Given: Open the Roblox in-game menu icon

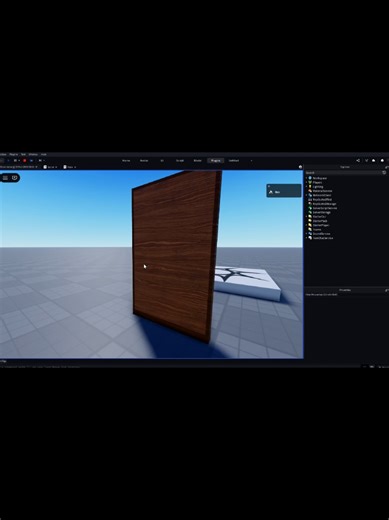Looking at the screenshot, I should pyautogui.click(x=5, y=178).
